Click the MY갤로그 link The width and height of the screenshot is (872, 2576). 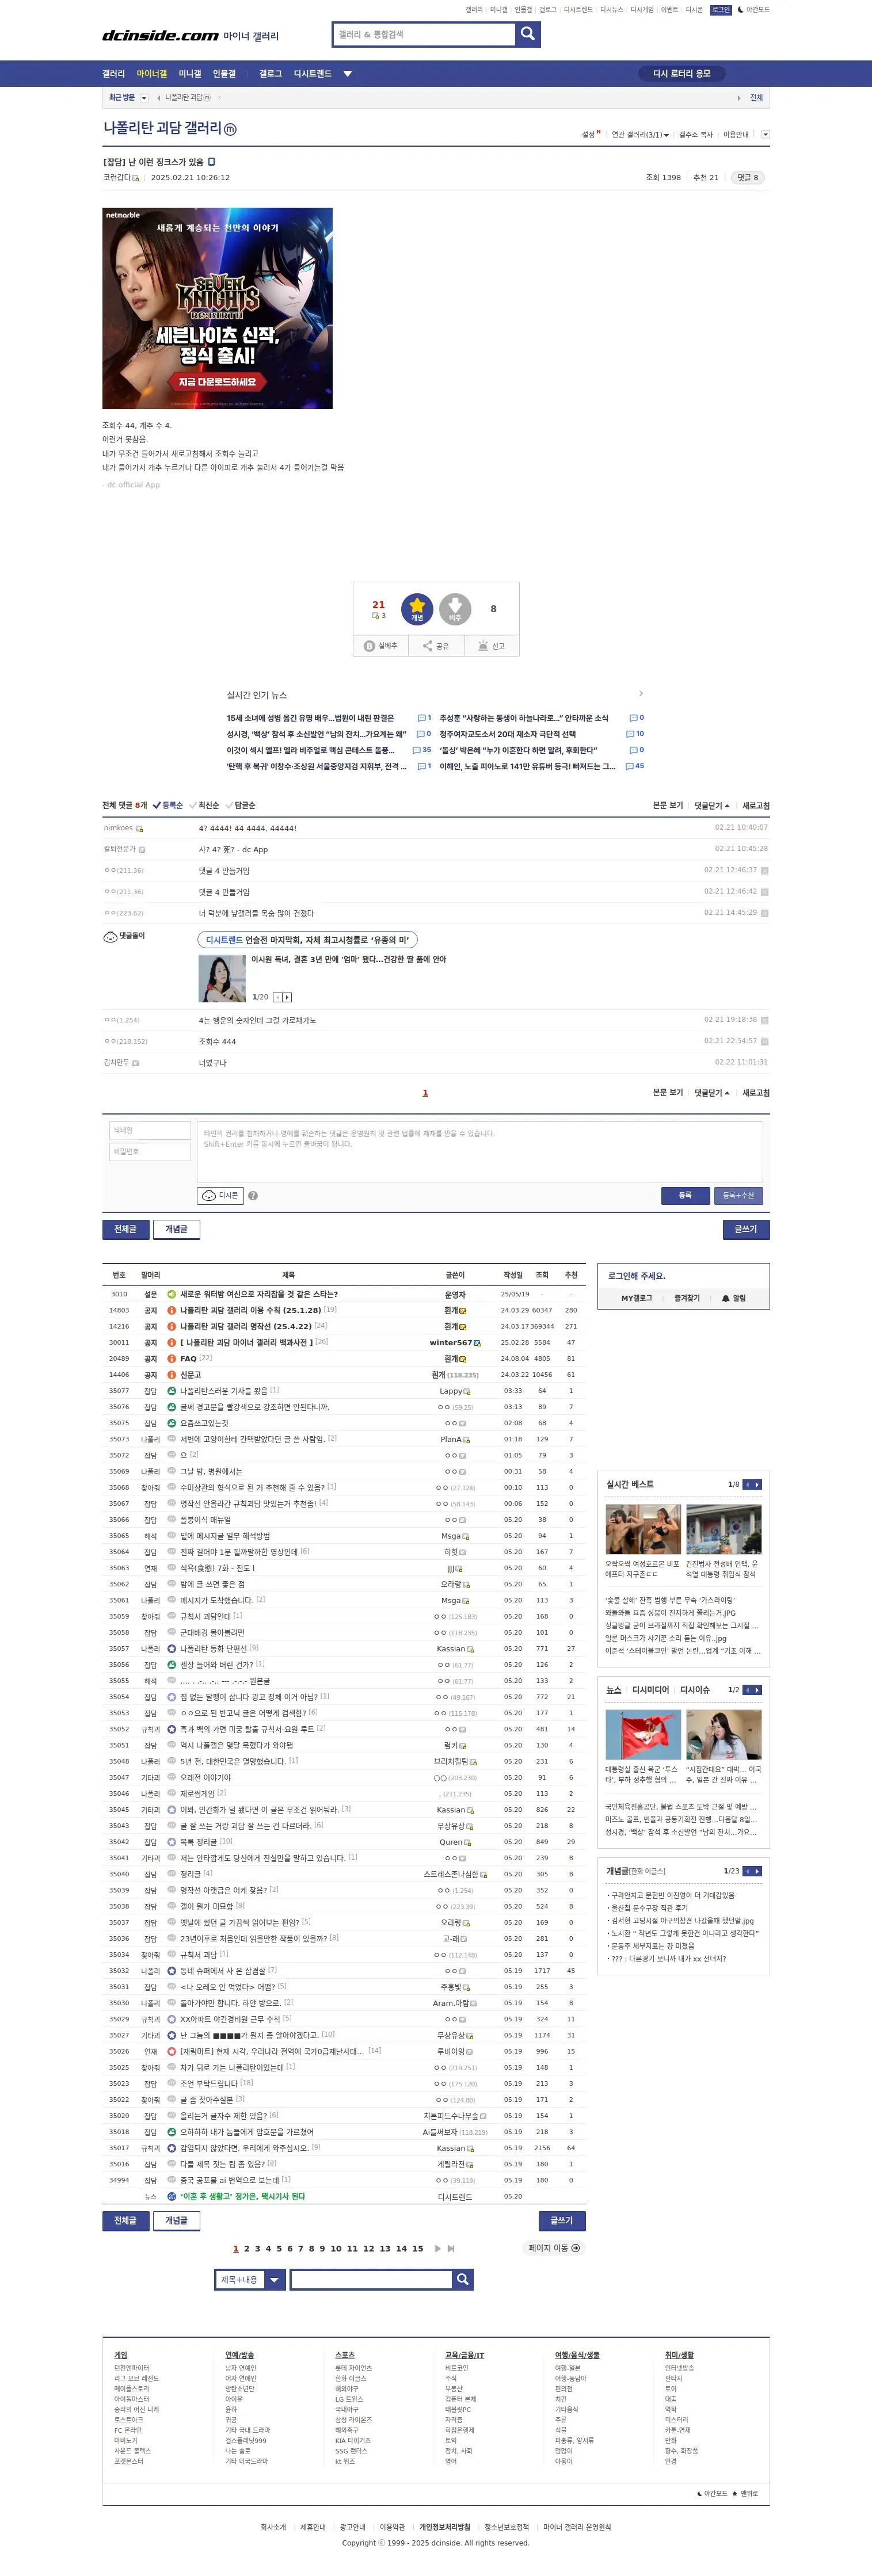pos(636,1298)
